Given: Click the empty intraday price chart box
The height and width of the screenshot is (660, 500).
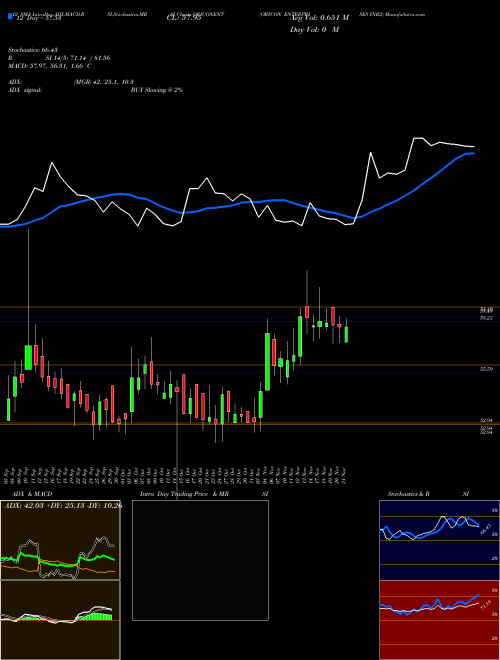Looking at the screenshot, I should click(200, 560).
